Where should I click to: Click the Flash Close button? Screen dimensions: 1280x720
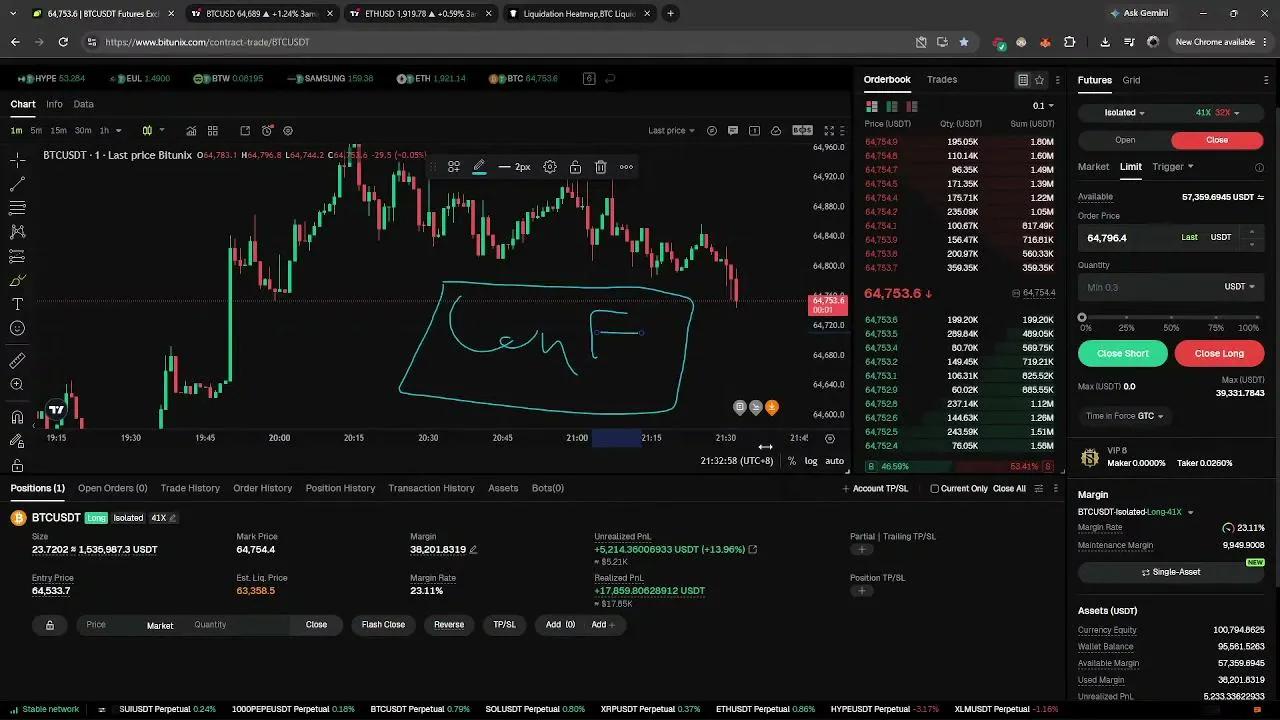click(383, 625)
